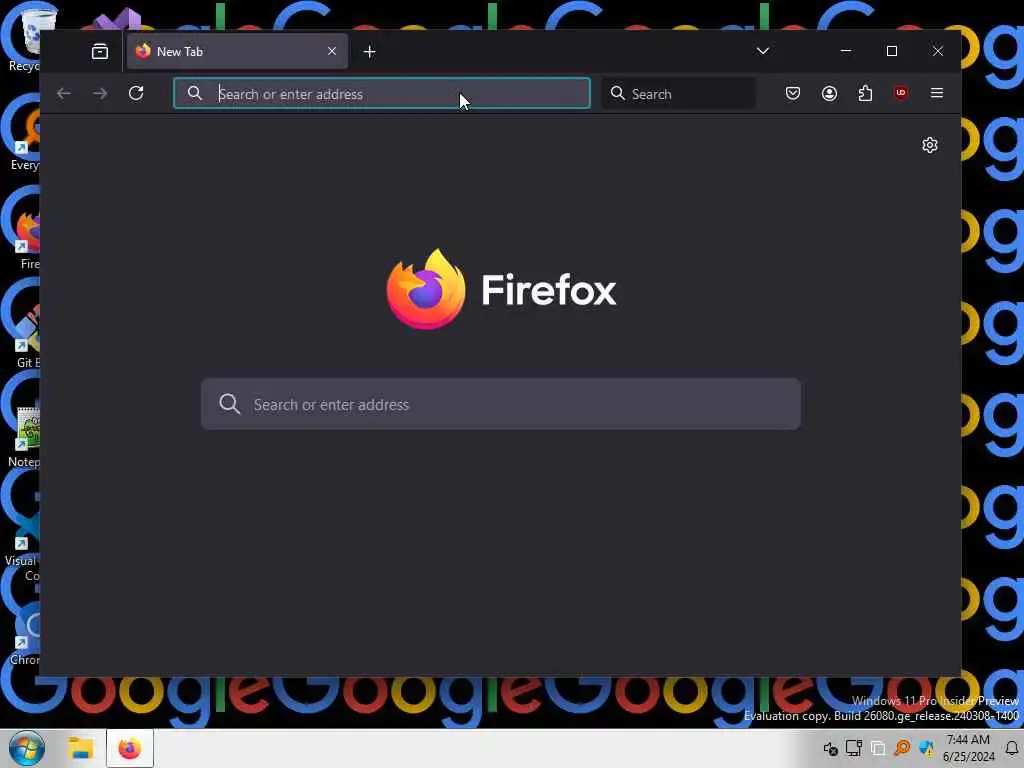The width and height of the screenshot is (1024, 768).
Task: Open Firefox account icon
Action: tap(829, 93)
